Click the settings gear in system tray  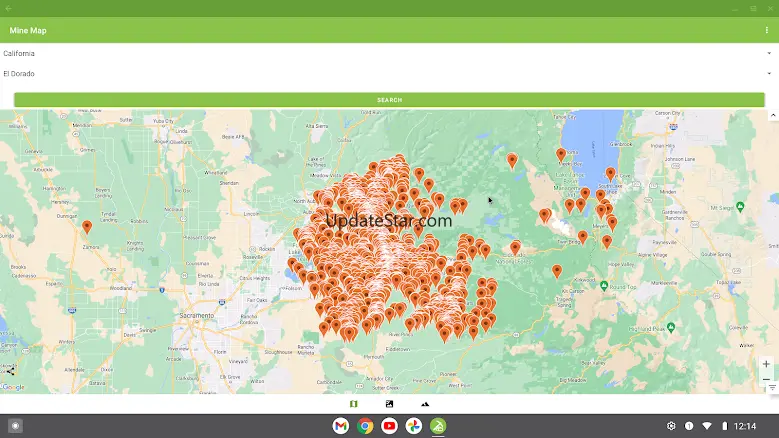click(x=671, y=426)
